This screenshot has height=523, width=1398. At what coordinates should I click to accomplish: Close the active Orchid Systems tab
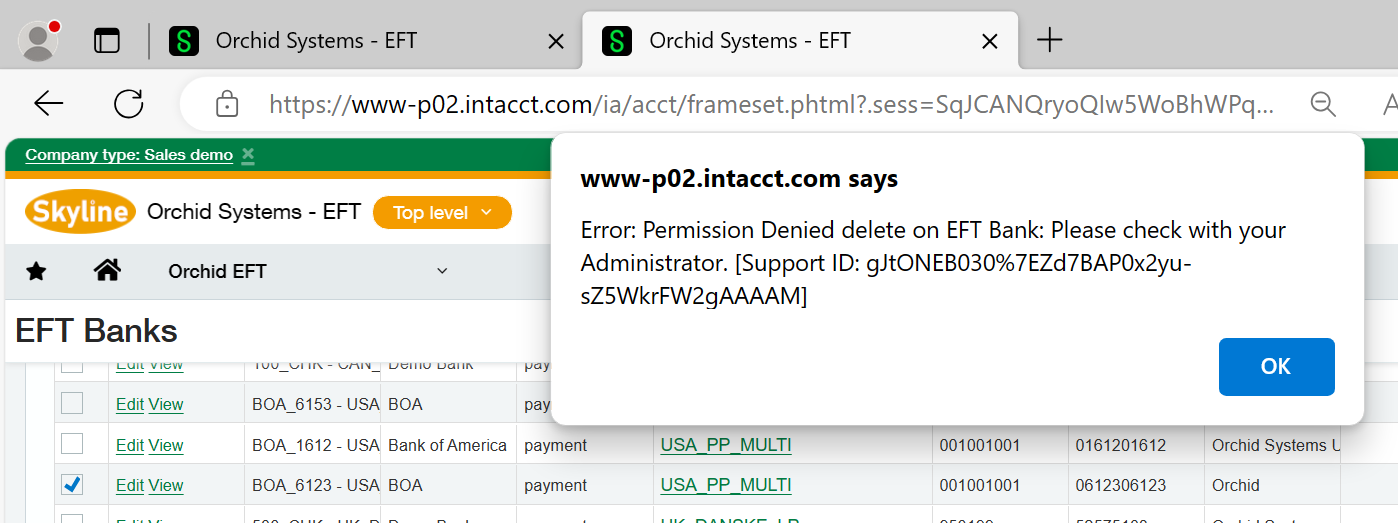989,41
